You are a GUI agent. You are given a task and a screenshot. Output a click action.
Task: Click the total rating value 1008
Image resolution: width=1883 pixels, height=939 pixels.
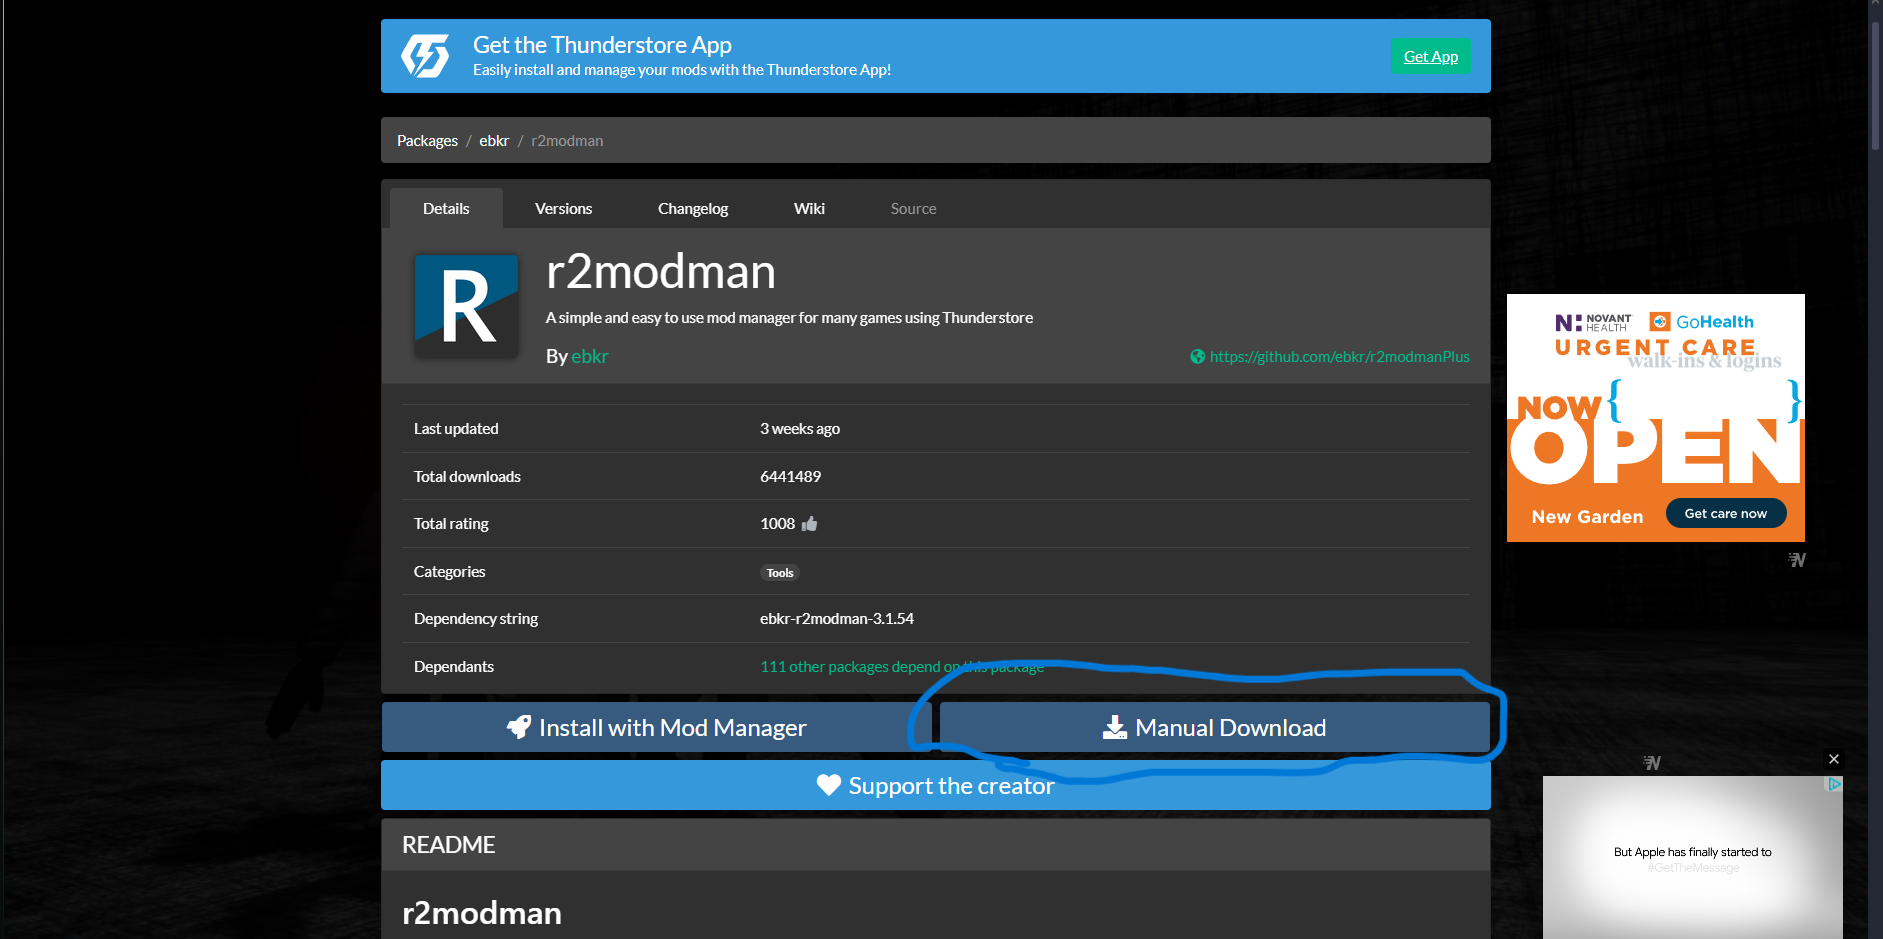(x=777, y=524)
